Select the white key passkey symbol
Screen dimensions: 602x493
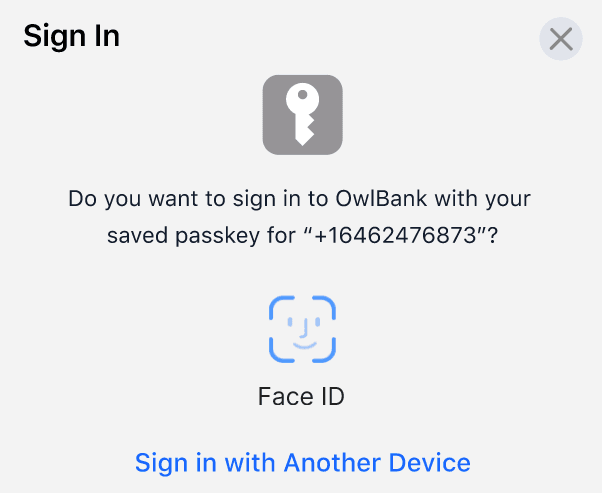tap(302, 115)
